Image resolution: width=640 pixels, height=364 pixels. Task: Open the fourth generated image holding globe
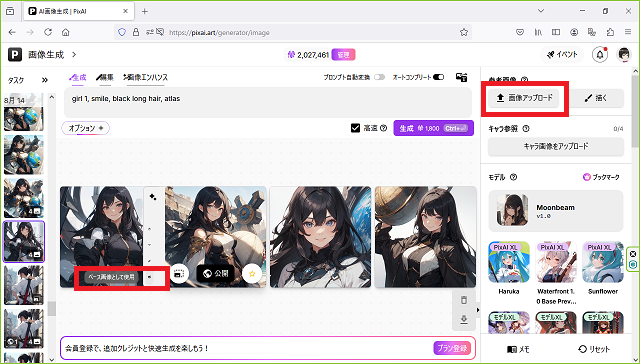click(425, 237)
